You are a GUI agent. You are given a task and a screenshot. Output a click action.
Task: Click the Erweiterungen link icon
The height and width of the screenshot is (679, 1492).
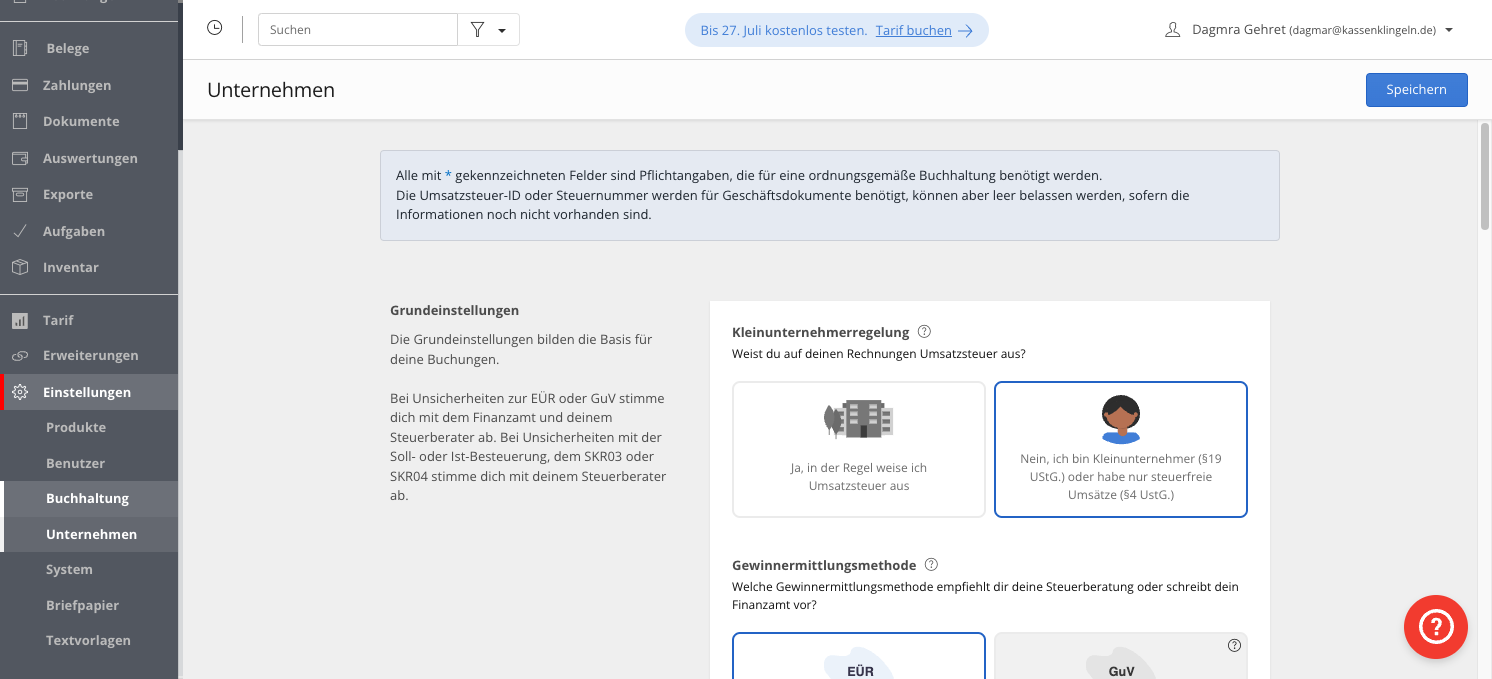19,356
